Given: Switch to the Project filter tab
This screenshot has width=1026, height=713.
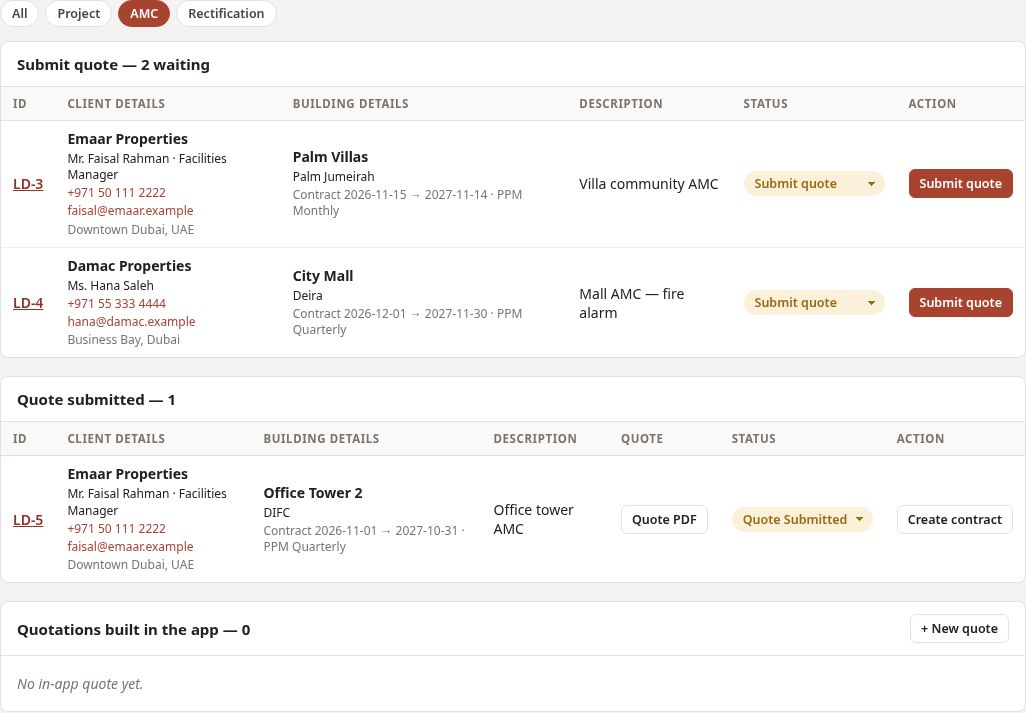Looking at the screenshot, I should point(79,13).
